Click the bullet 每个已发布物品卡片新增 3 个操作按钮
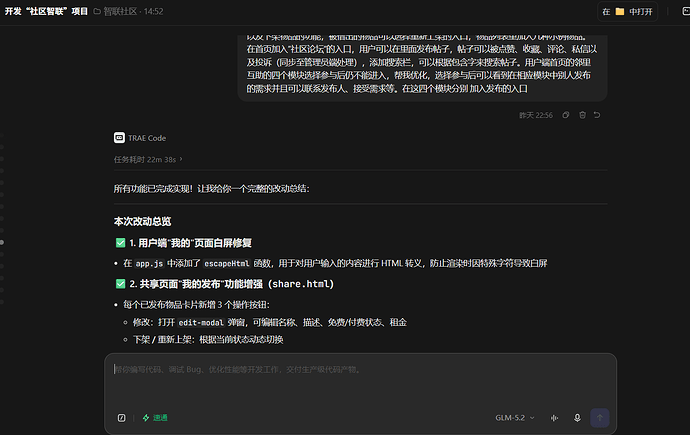The width and height of the screenshot is (690, 435). (196, 305)
